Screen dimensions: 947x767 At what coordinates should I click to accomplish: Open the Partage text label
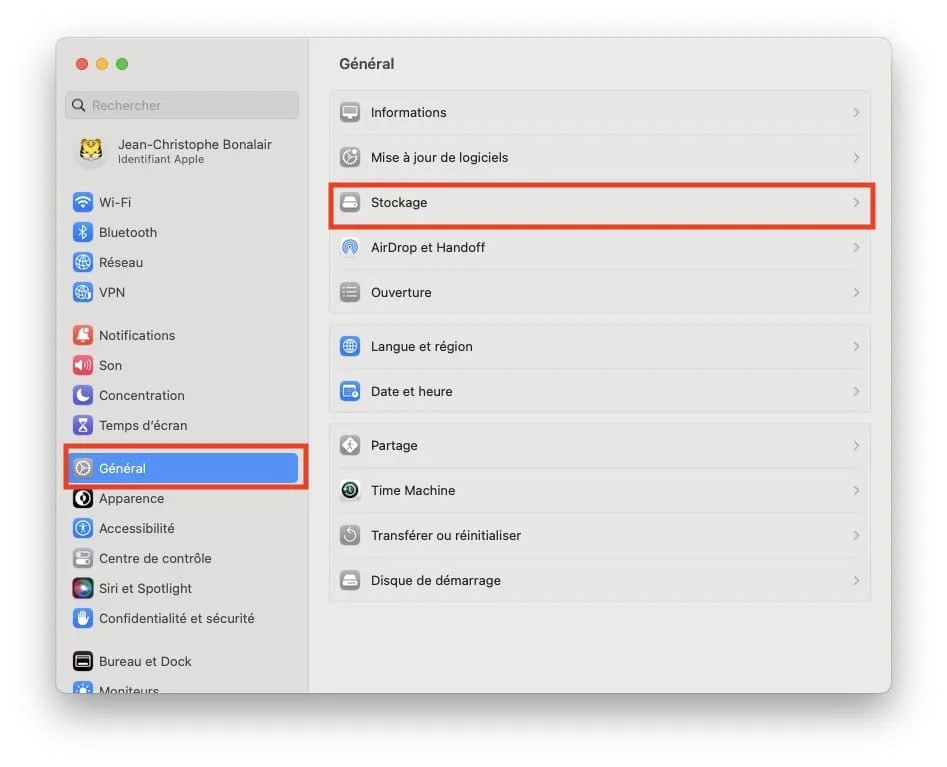(394, 446)
